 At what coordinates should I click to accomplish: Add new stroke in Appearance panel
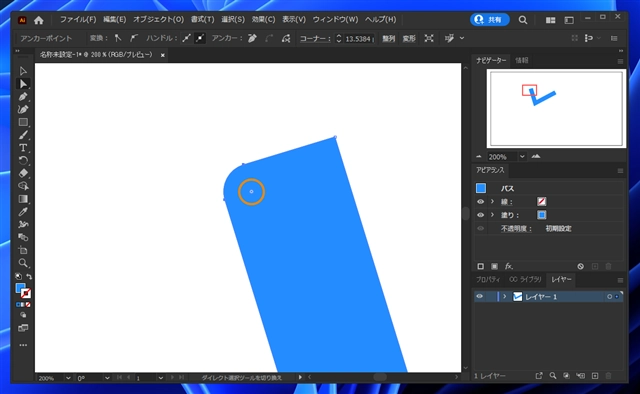(480, 266)
